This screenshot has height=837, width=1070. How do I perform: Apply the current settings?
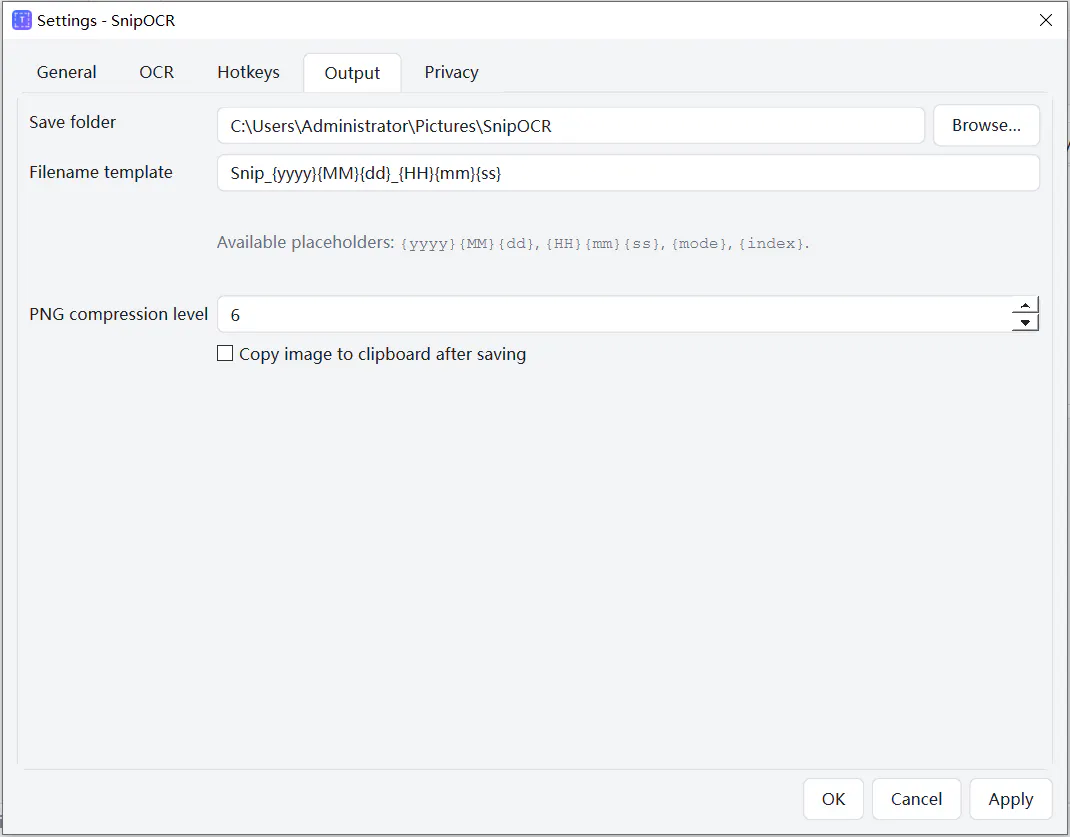pyautogui.click(x=1011, y=799)
